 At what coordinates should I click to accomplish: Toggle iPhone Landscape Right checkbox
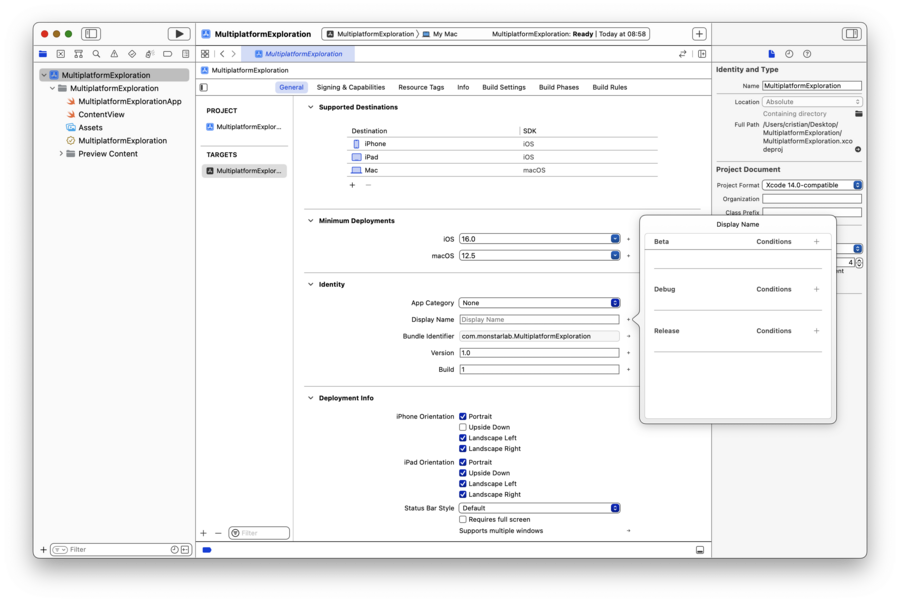coord(463,449)
